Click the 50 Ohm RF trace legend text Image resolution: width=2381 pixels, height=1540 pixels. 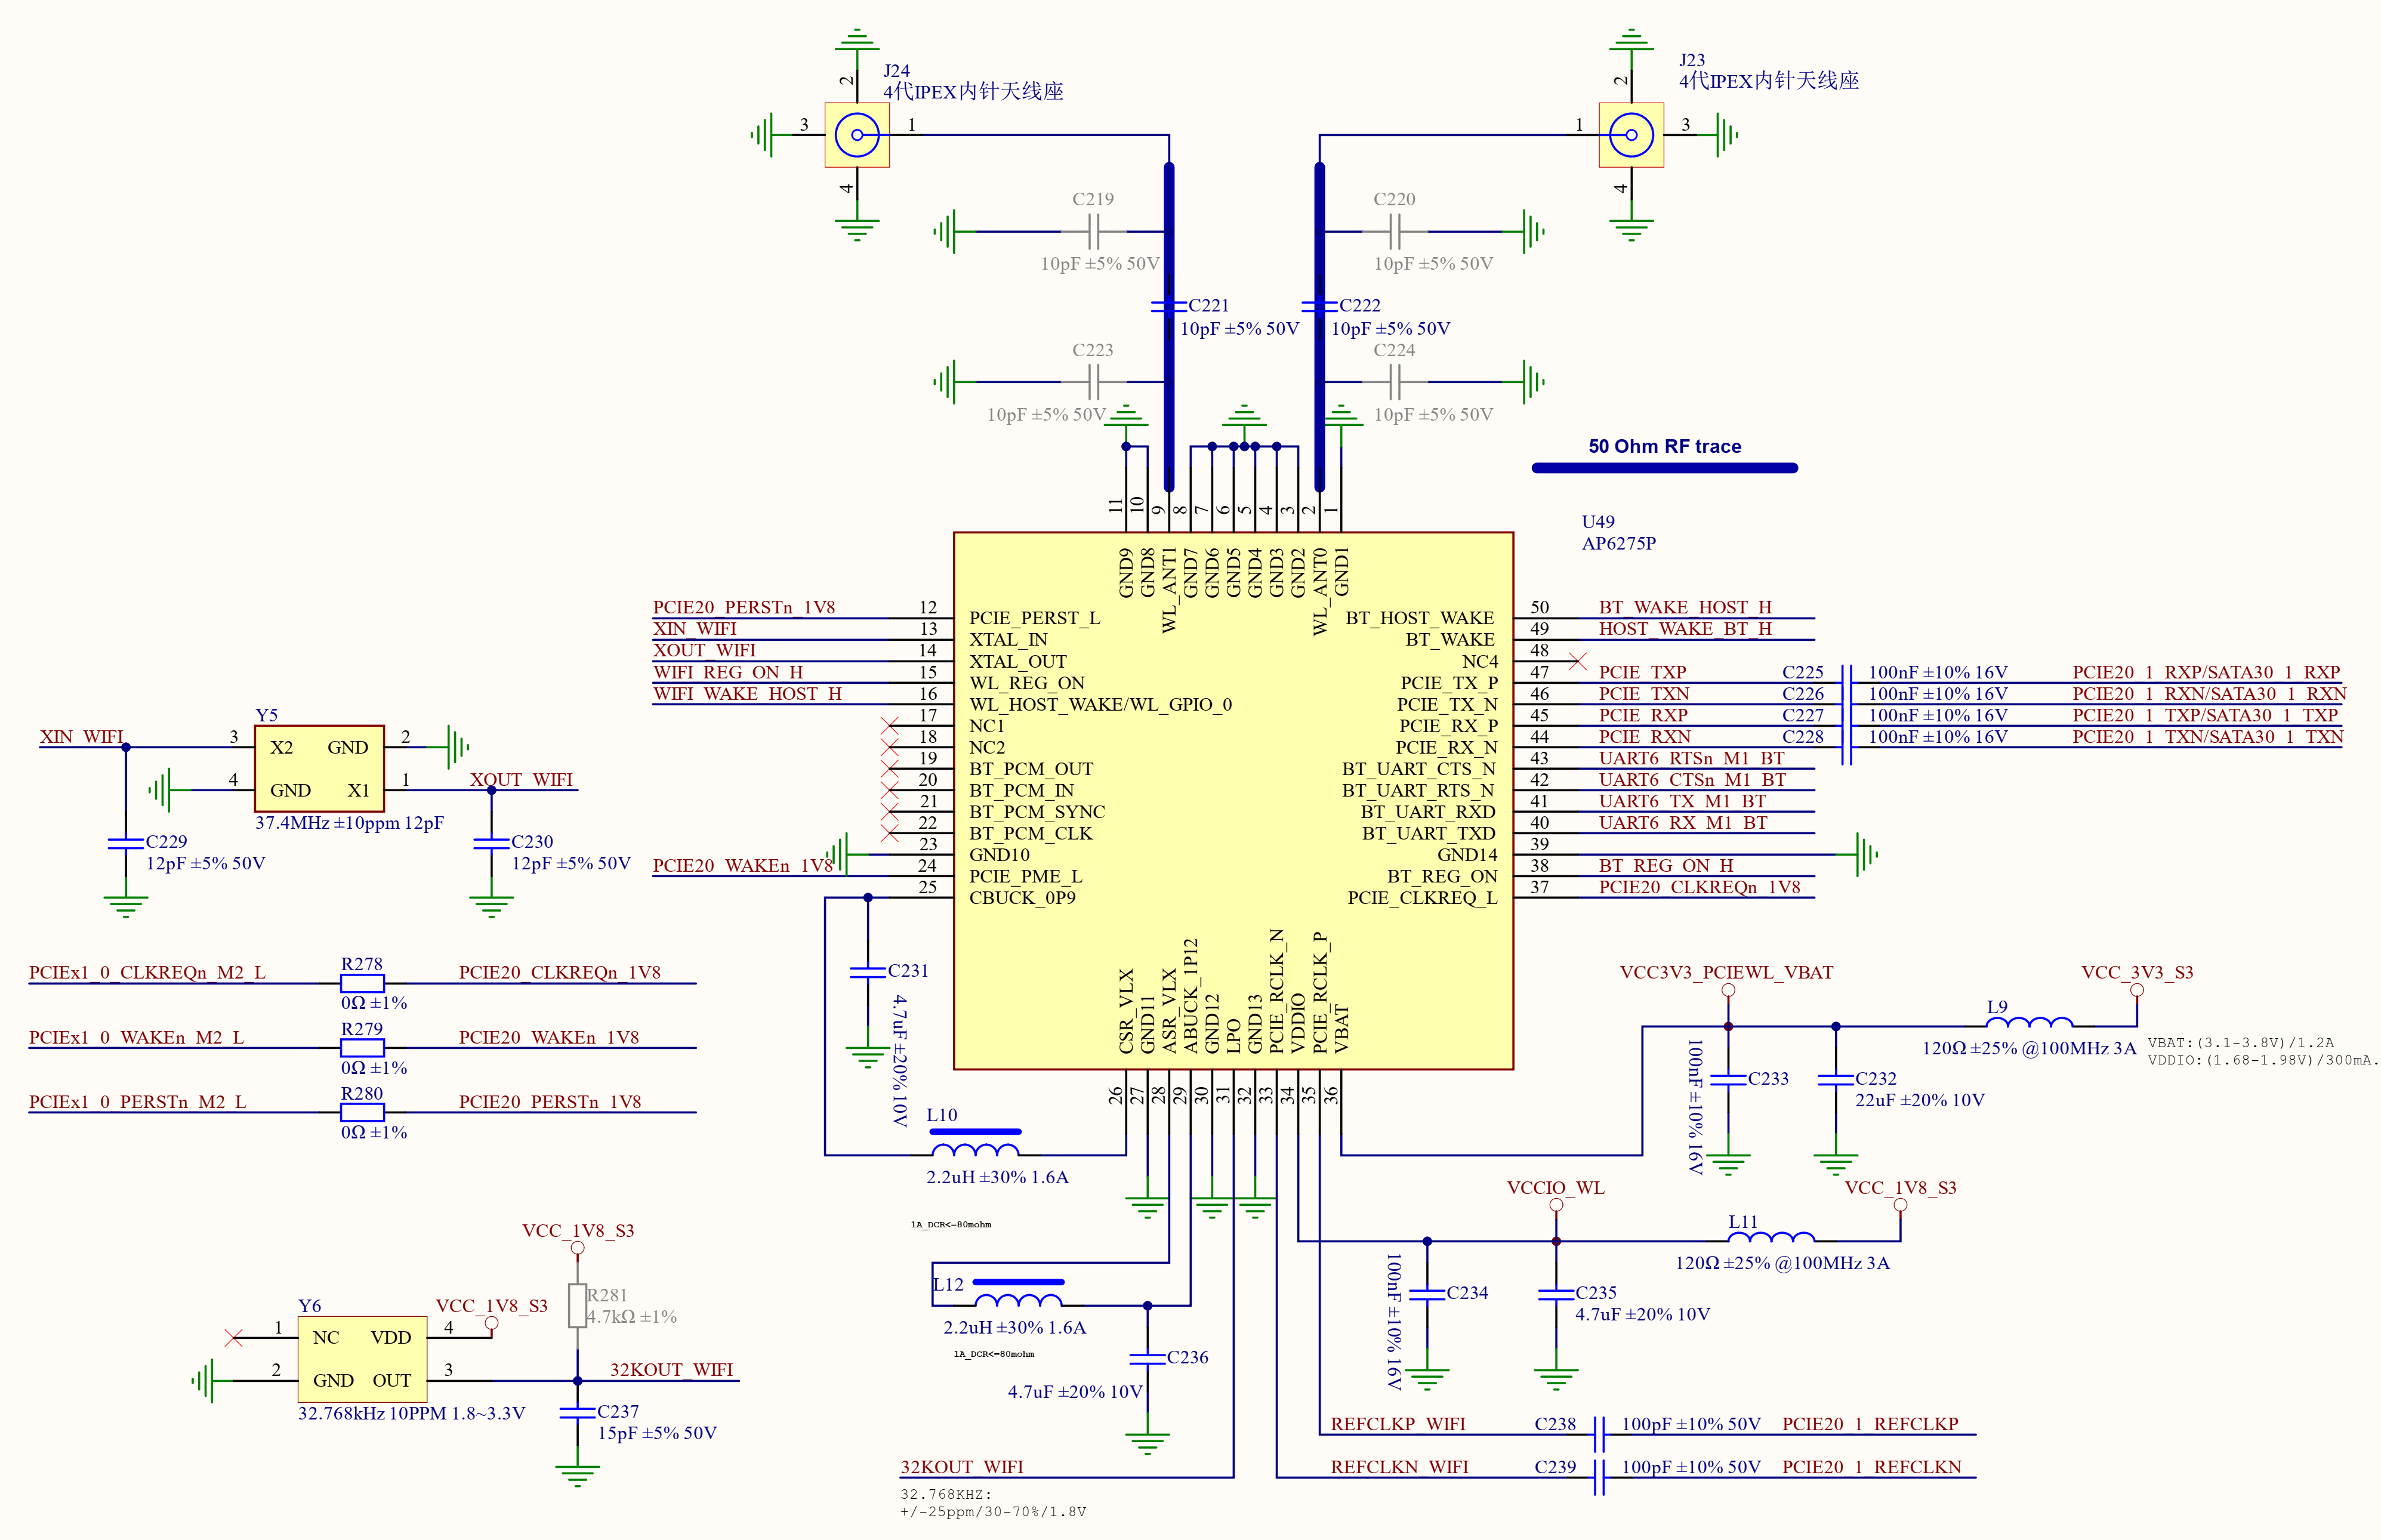1664,447
